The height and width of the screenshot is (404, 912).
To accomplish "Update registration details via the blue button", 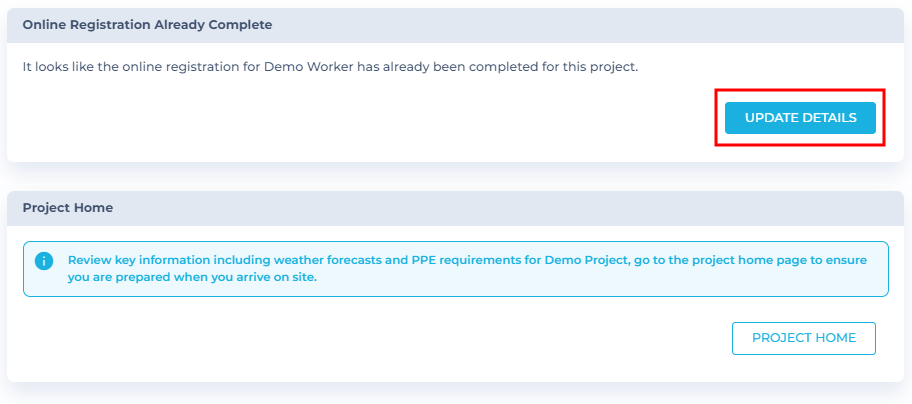I will [800, 118].
